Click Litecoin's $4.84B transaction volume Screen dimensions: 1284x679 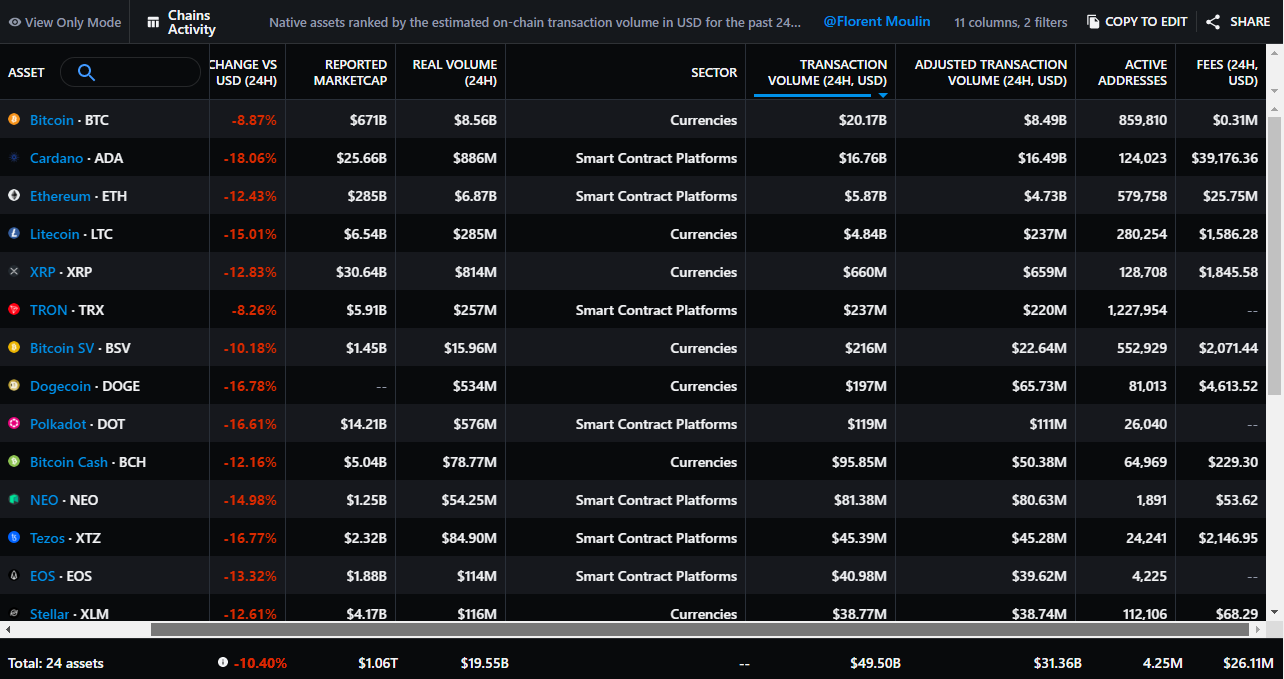point(866,234)
